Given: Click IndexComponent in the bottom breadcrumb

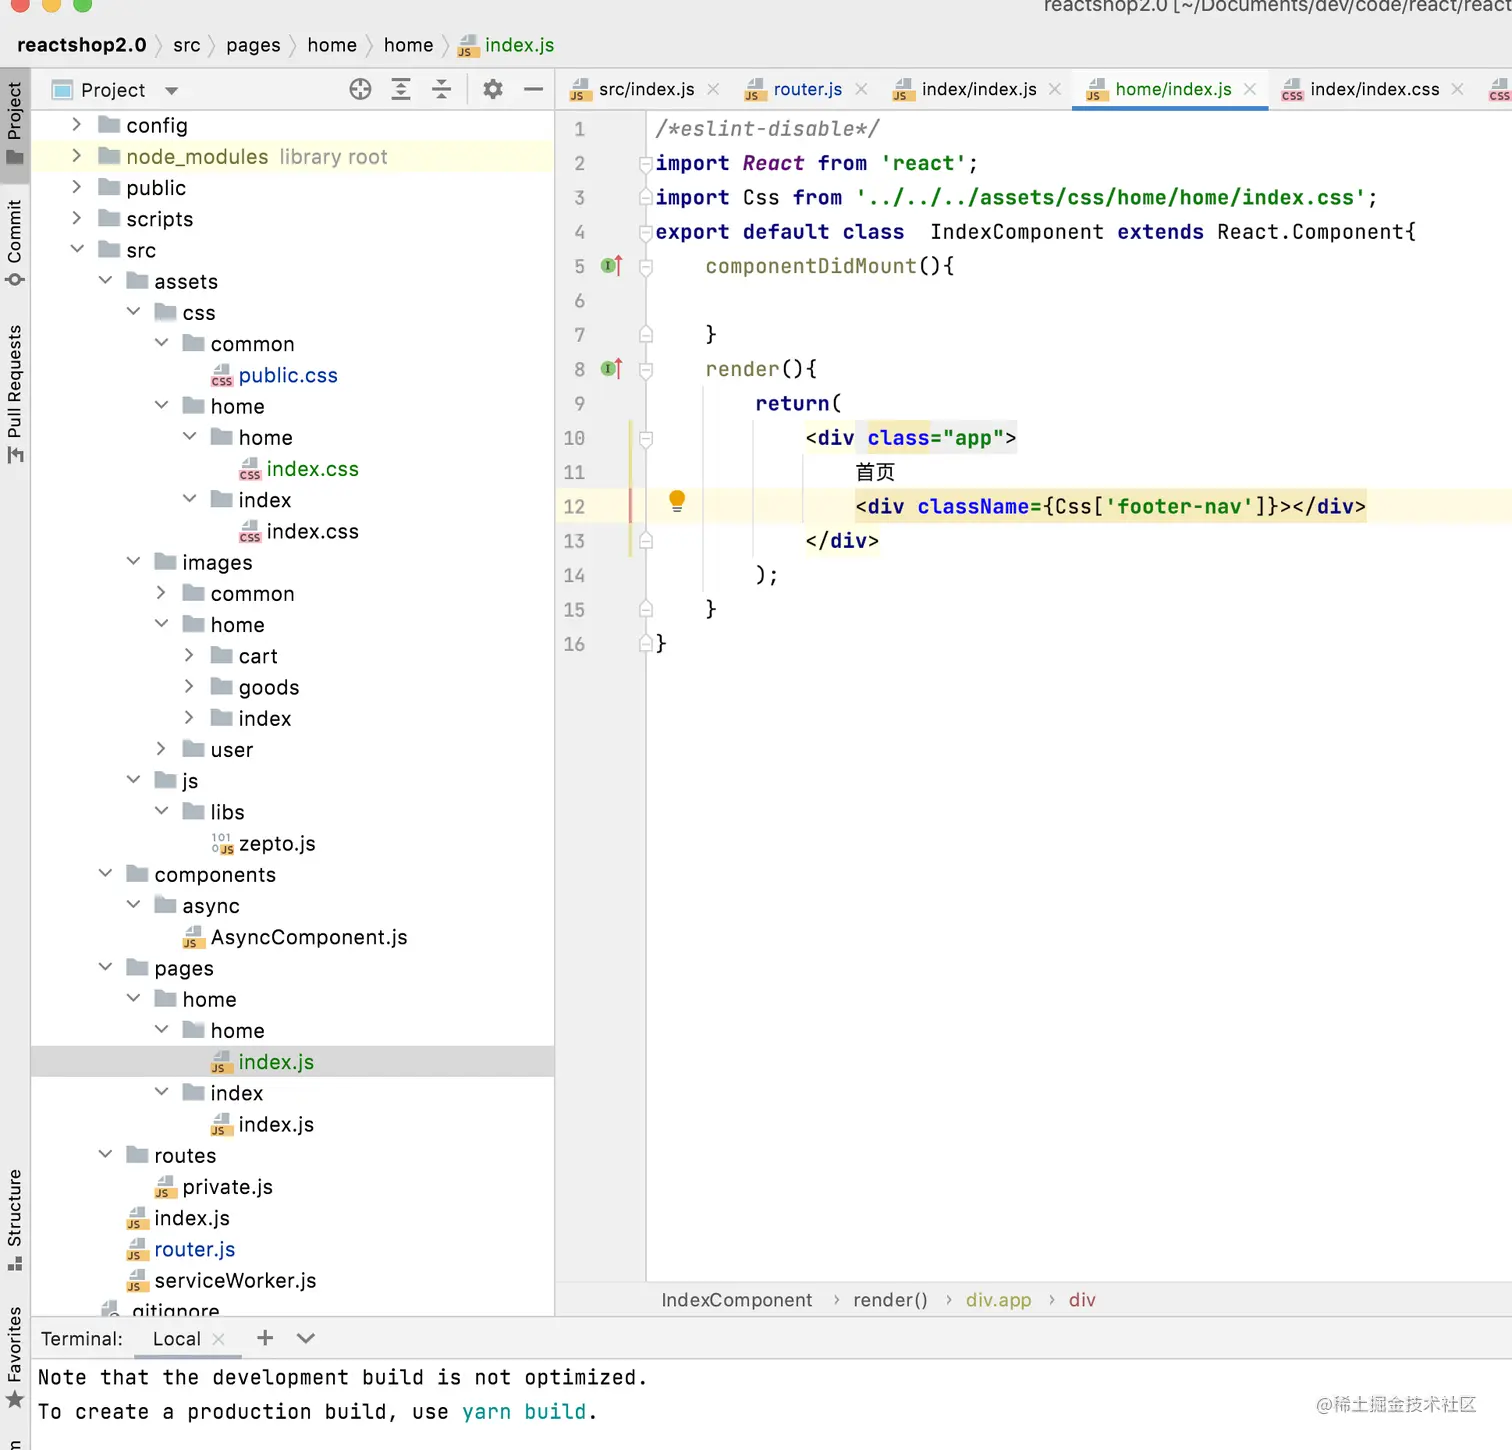Looking at the screenshot, I should (736, 1300).
